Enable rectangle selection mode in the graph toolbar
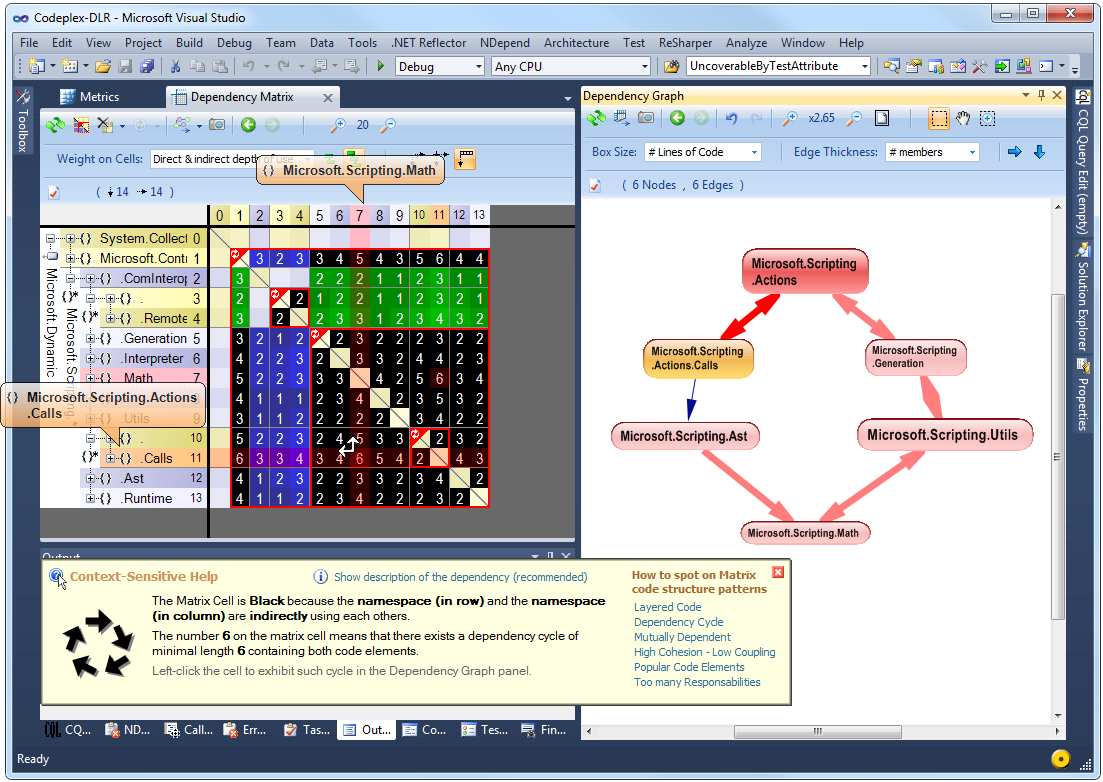This screenshot has height=782, width=1103. [x=938, y=118]
